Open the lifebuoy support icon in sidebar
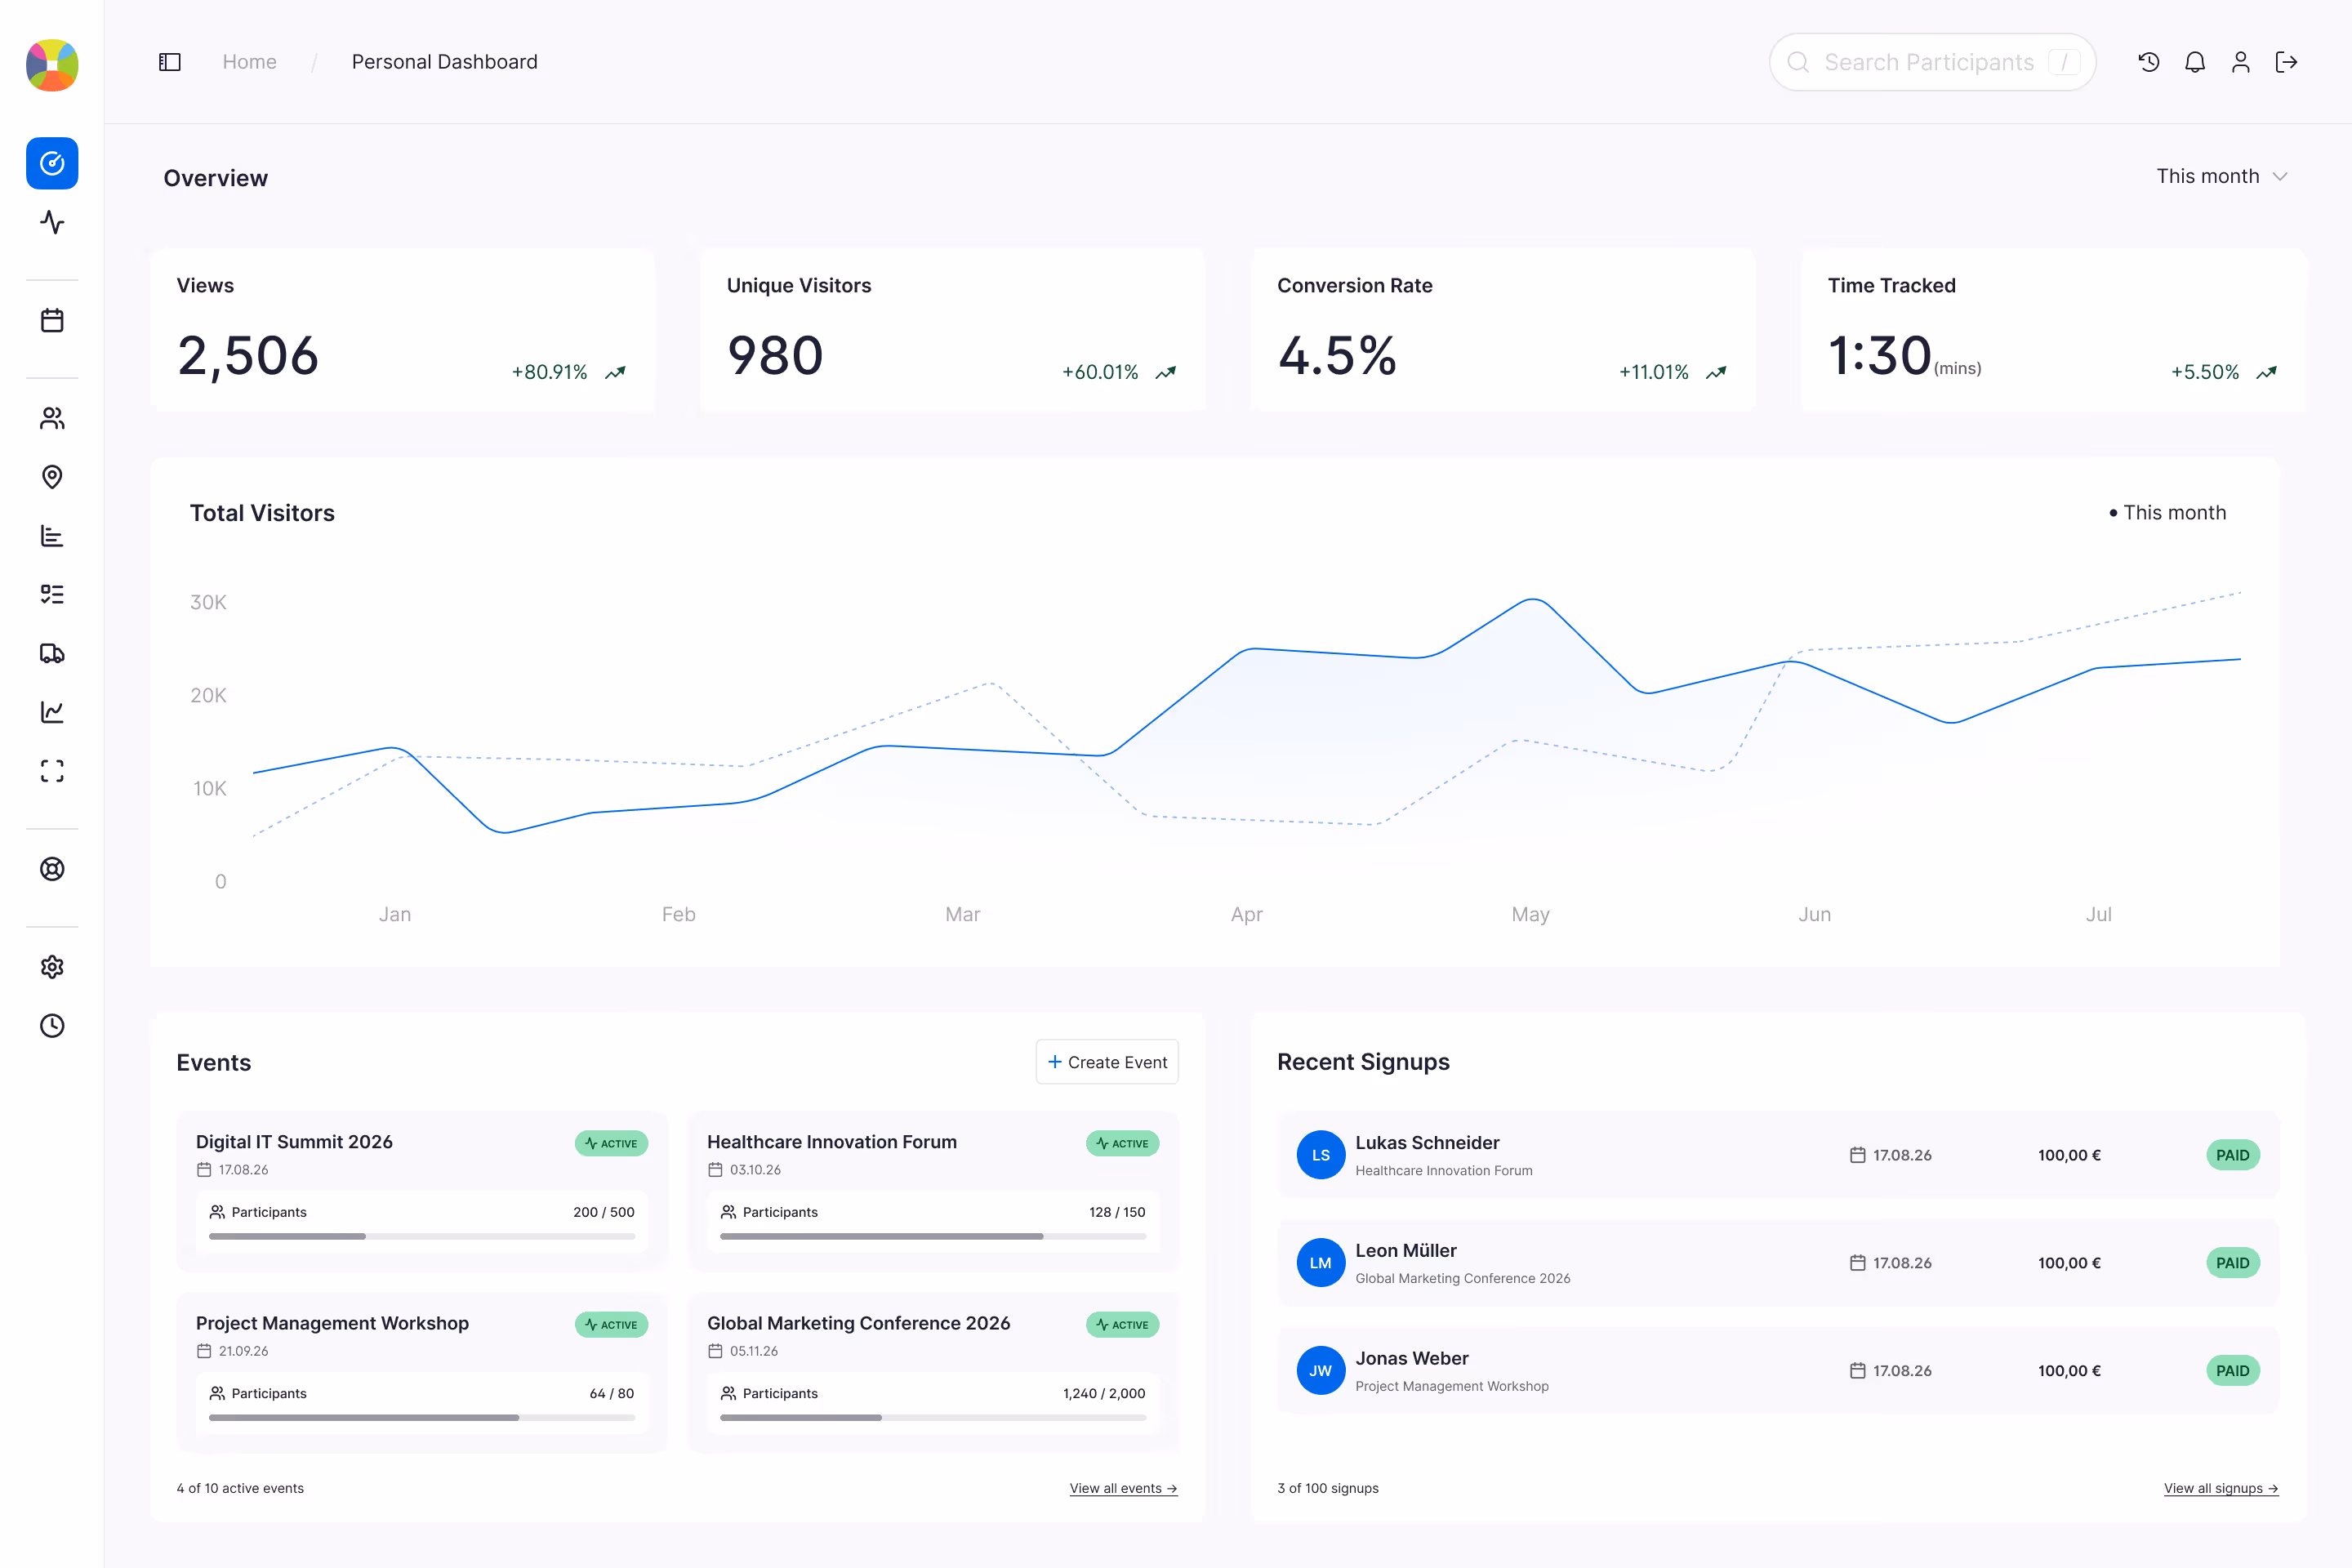Image resolution: width=2352 pixels, height=1568 pixels. [52, 869]
